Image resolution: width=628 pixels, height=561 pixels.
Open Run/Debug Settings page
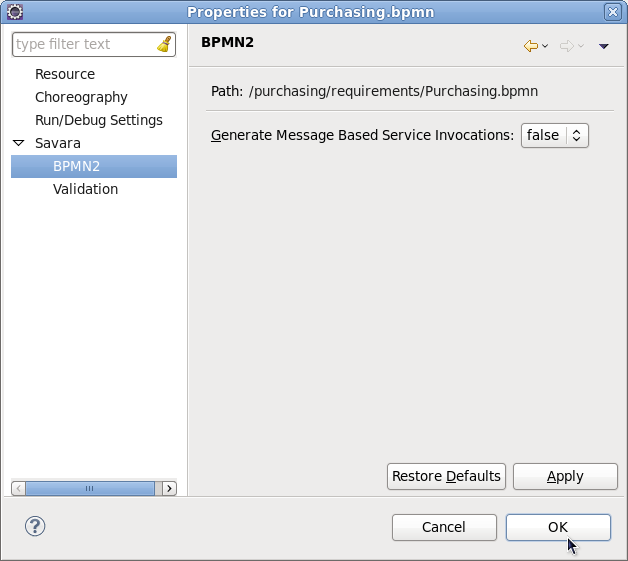tap(98, 120)
